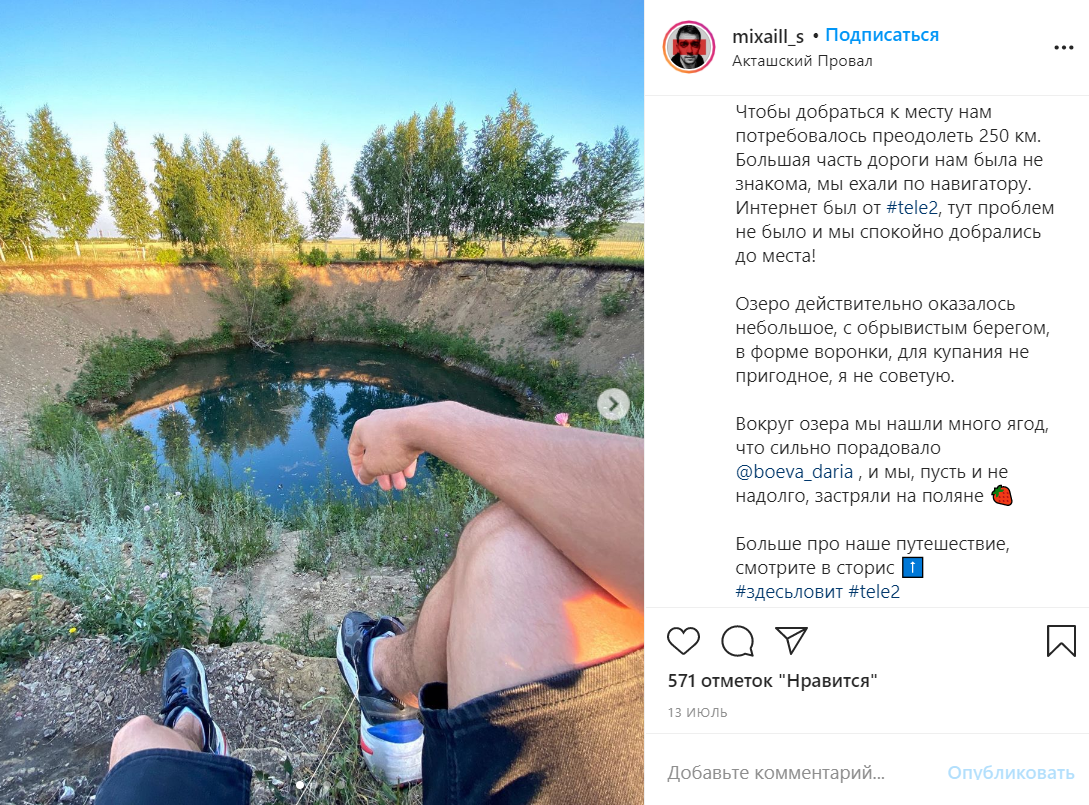Like the post with heart icon
This screenshot has height=805, width=1089.
tap(683, 640)
